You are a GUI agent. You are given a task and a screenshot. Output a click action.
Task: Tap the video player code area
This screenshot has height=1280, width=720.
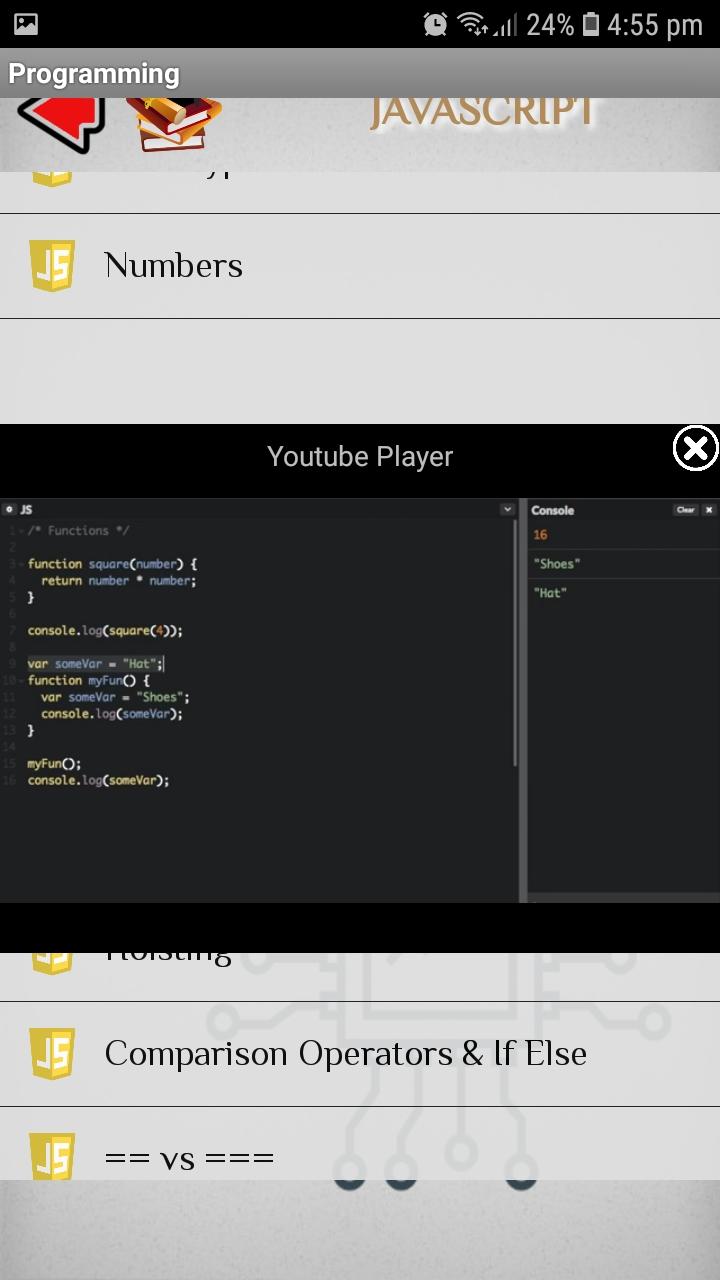pos(258,700)
